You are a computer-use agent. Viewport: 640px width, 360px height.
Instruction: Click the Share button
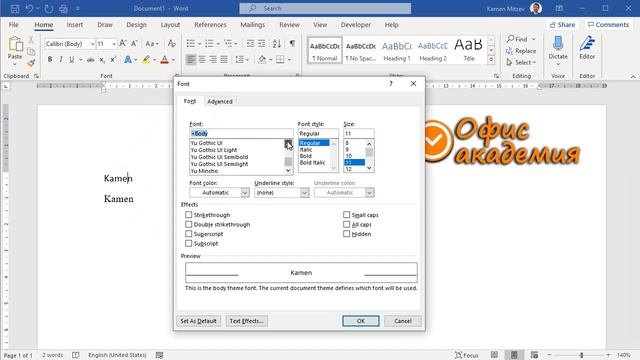pyautogui.click(x=562, y=24)
